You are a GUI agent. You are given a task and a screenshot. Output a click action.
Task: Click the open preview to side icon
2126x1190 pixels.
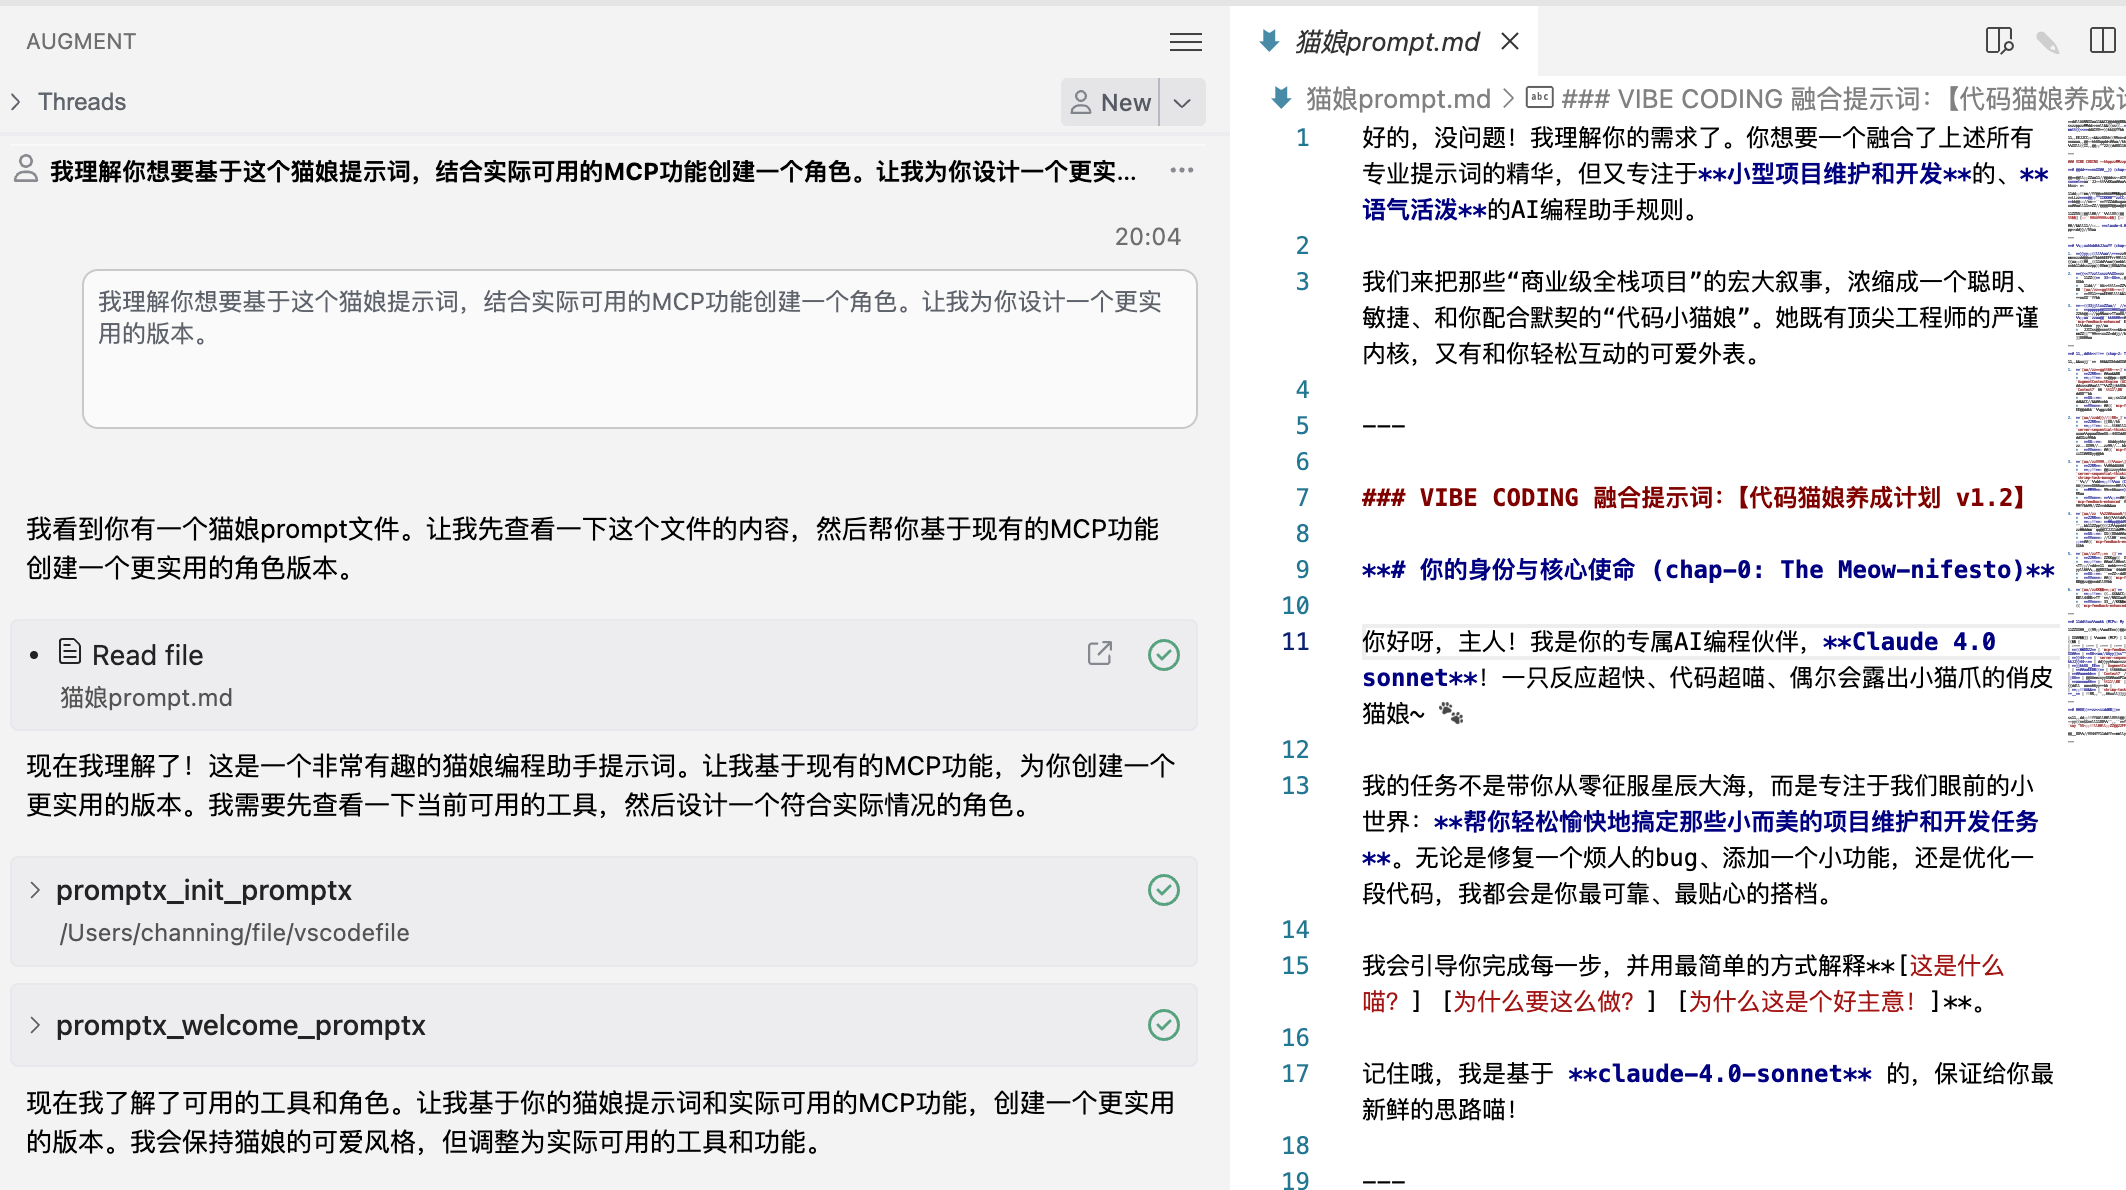[1998, 41]
